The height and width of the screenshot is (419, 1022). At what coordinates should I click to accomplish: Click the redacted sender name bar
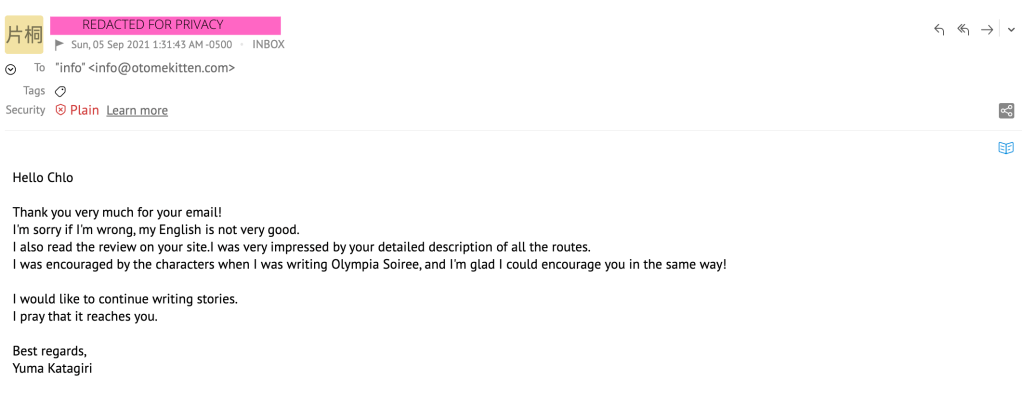coord(166,24)
